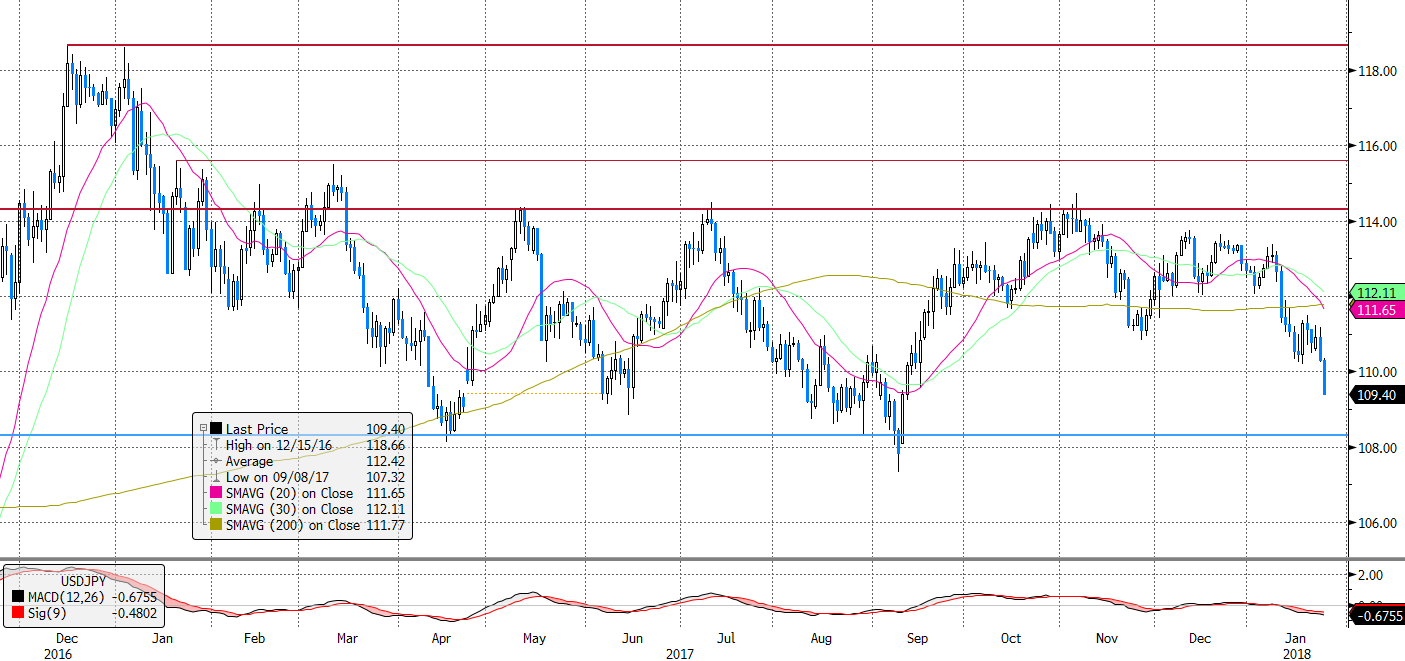1405x661 pixels.
Task: Select the Sig(9) legend label
Action: 46,614
